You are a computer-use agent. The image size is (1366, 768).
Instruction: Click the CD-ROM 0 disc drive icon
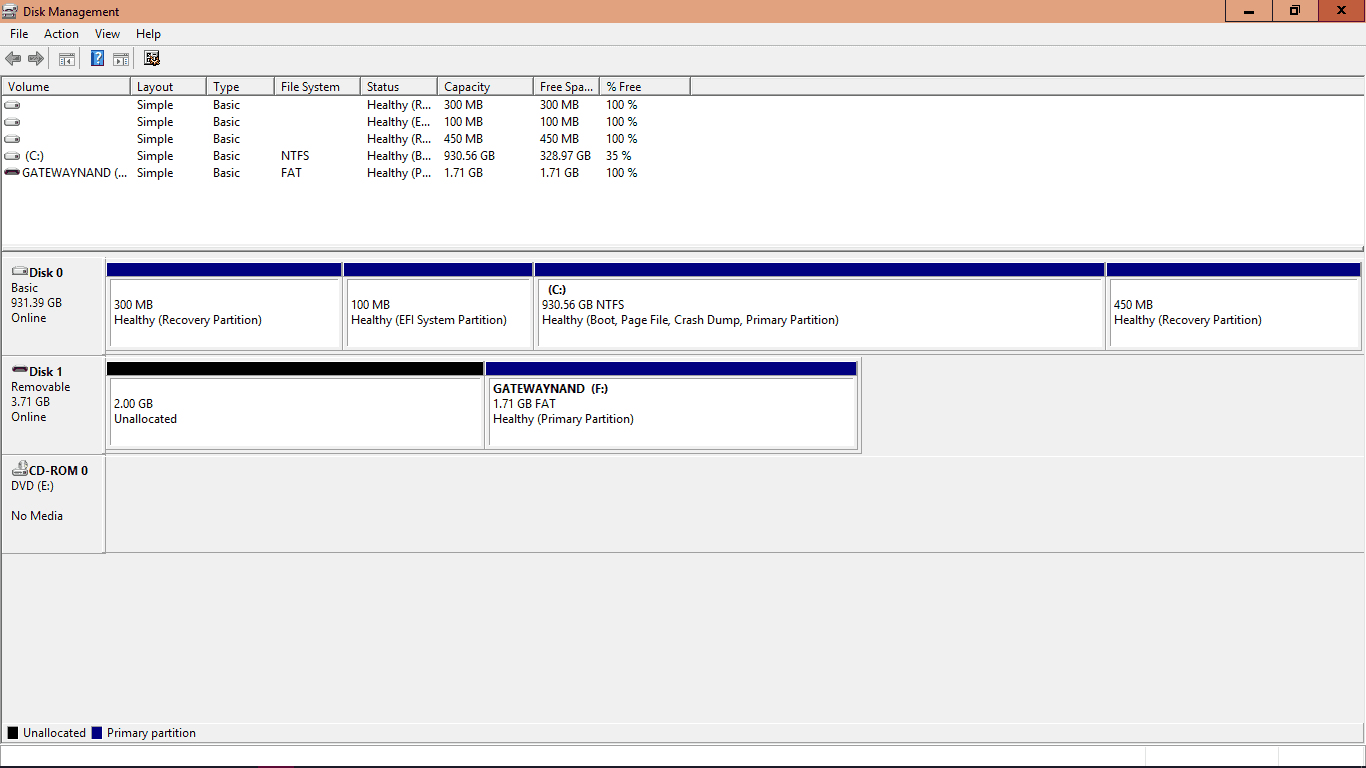[x=19, y=470]
